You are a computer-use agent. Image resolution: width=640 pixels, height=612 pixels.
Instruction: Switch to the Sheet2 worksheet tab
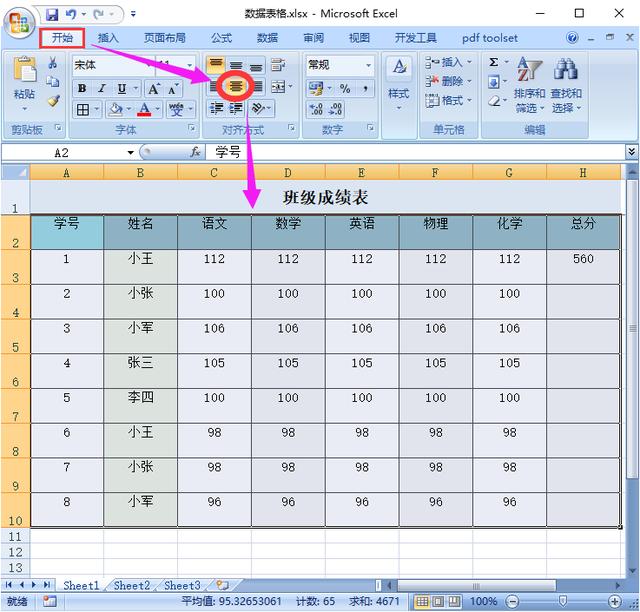pyautogui.click(x=132, y=586)
